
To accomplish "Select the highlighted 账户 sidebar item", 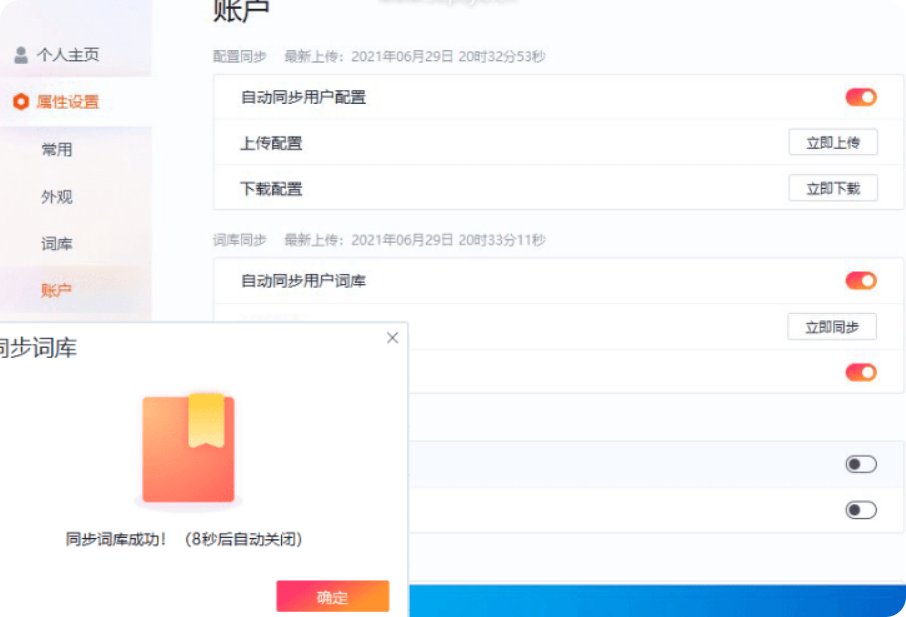I will pyautogui.click(x=57, y=291).
